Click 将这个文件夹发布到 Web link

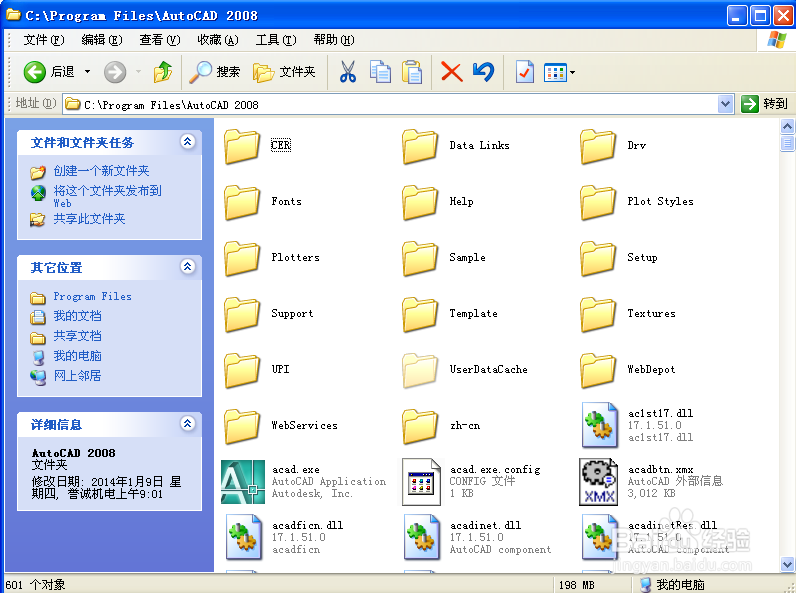108,196
